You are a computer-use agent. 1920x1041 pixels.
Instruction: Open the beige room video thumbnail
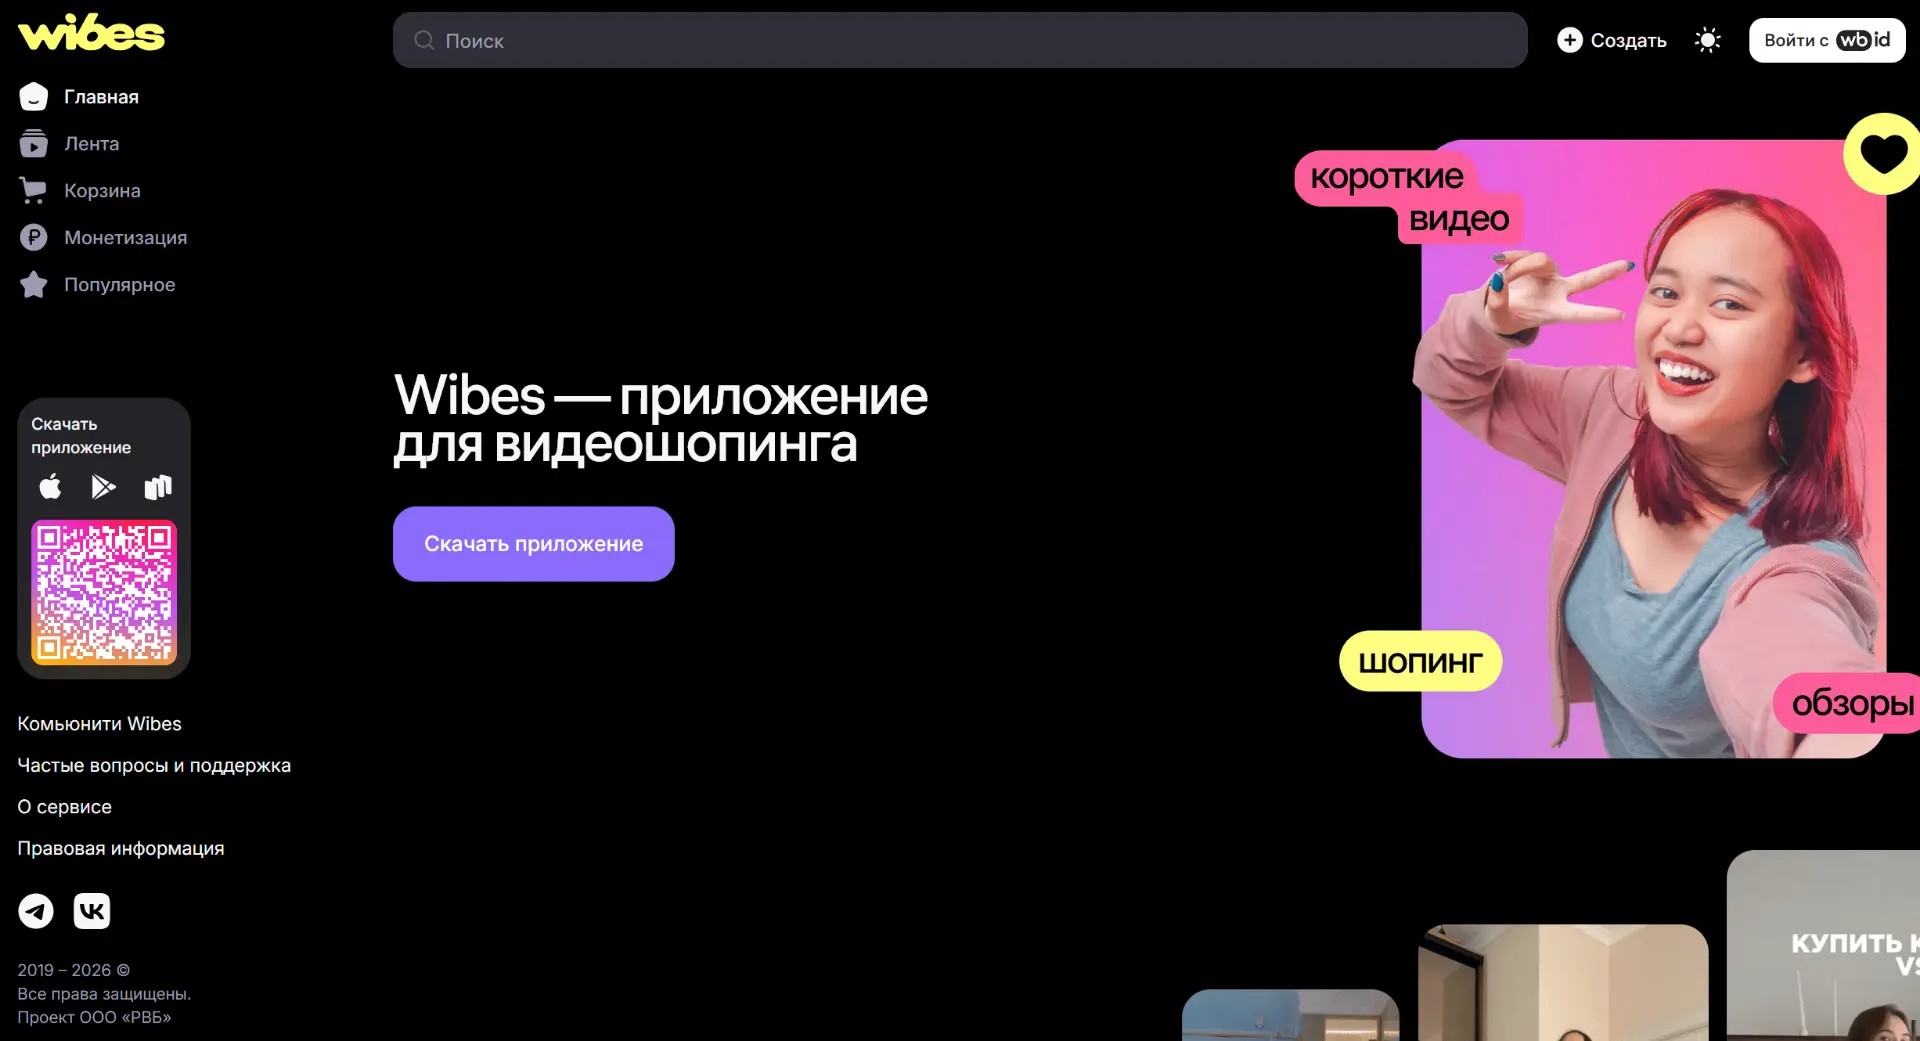pyautogui.click(x=1563, y=983)
